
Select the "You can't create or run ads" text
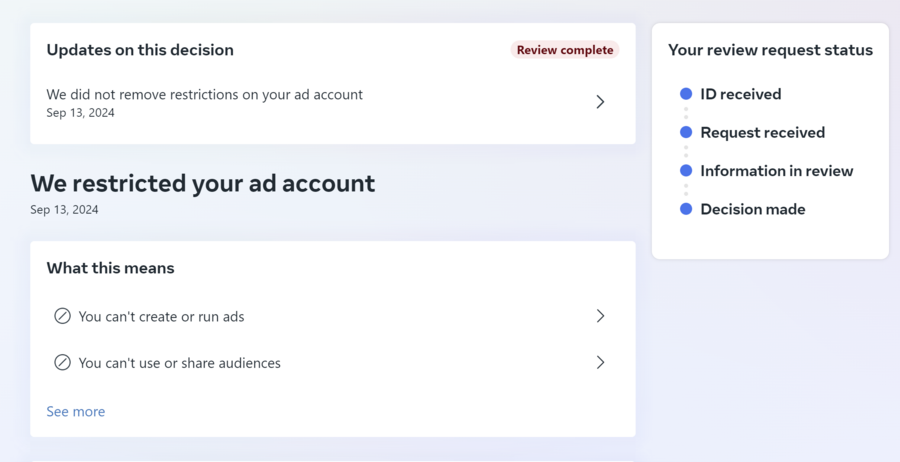(x=161, y=316)
